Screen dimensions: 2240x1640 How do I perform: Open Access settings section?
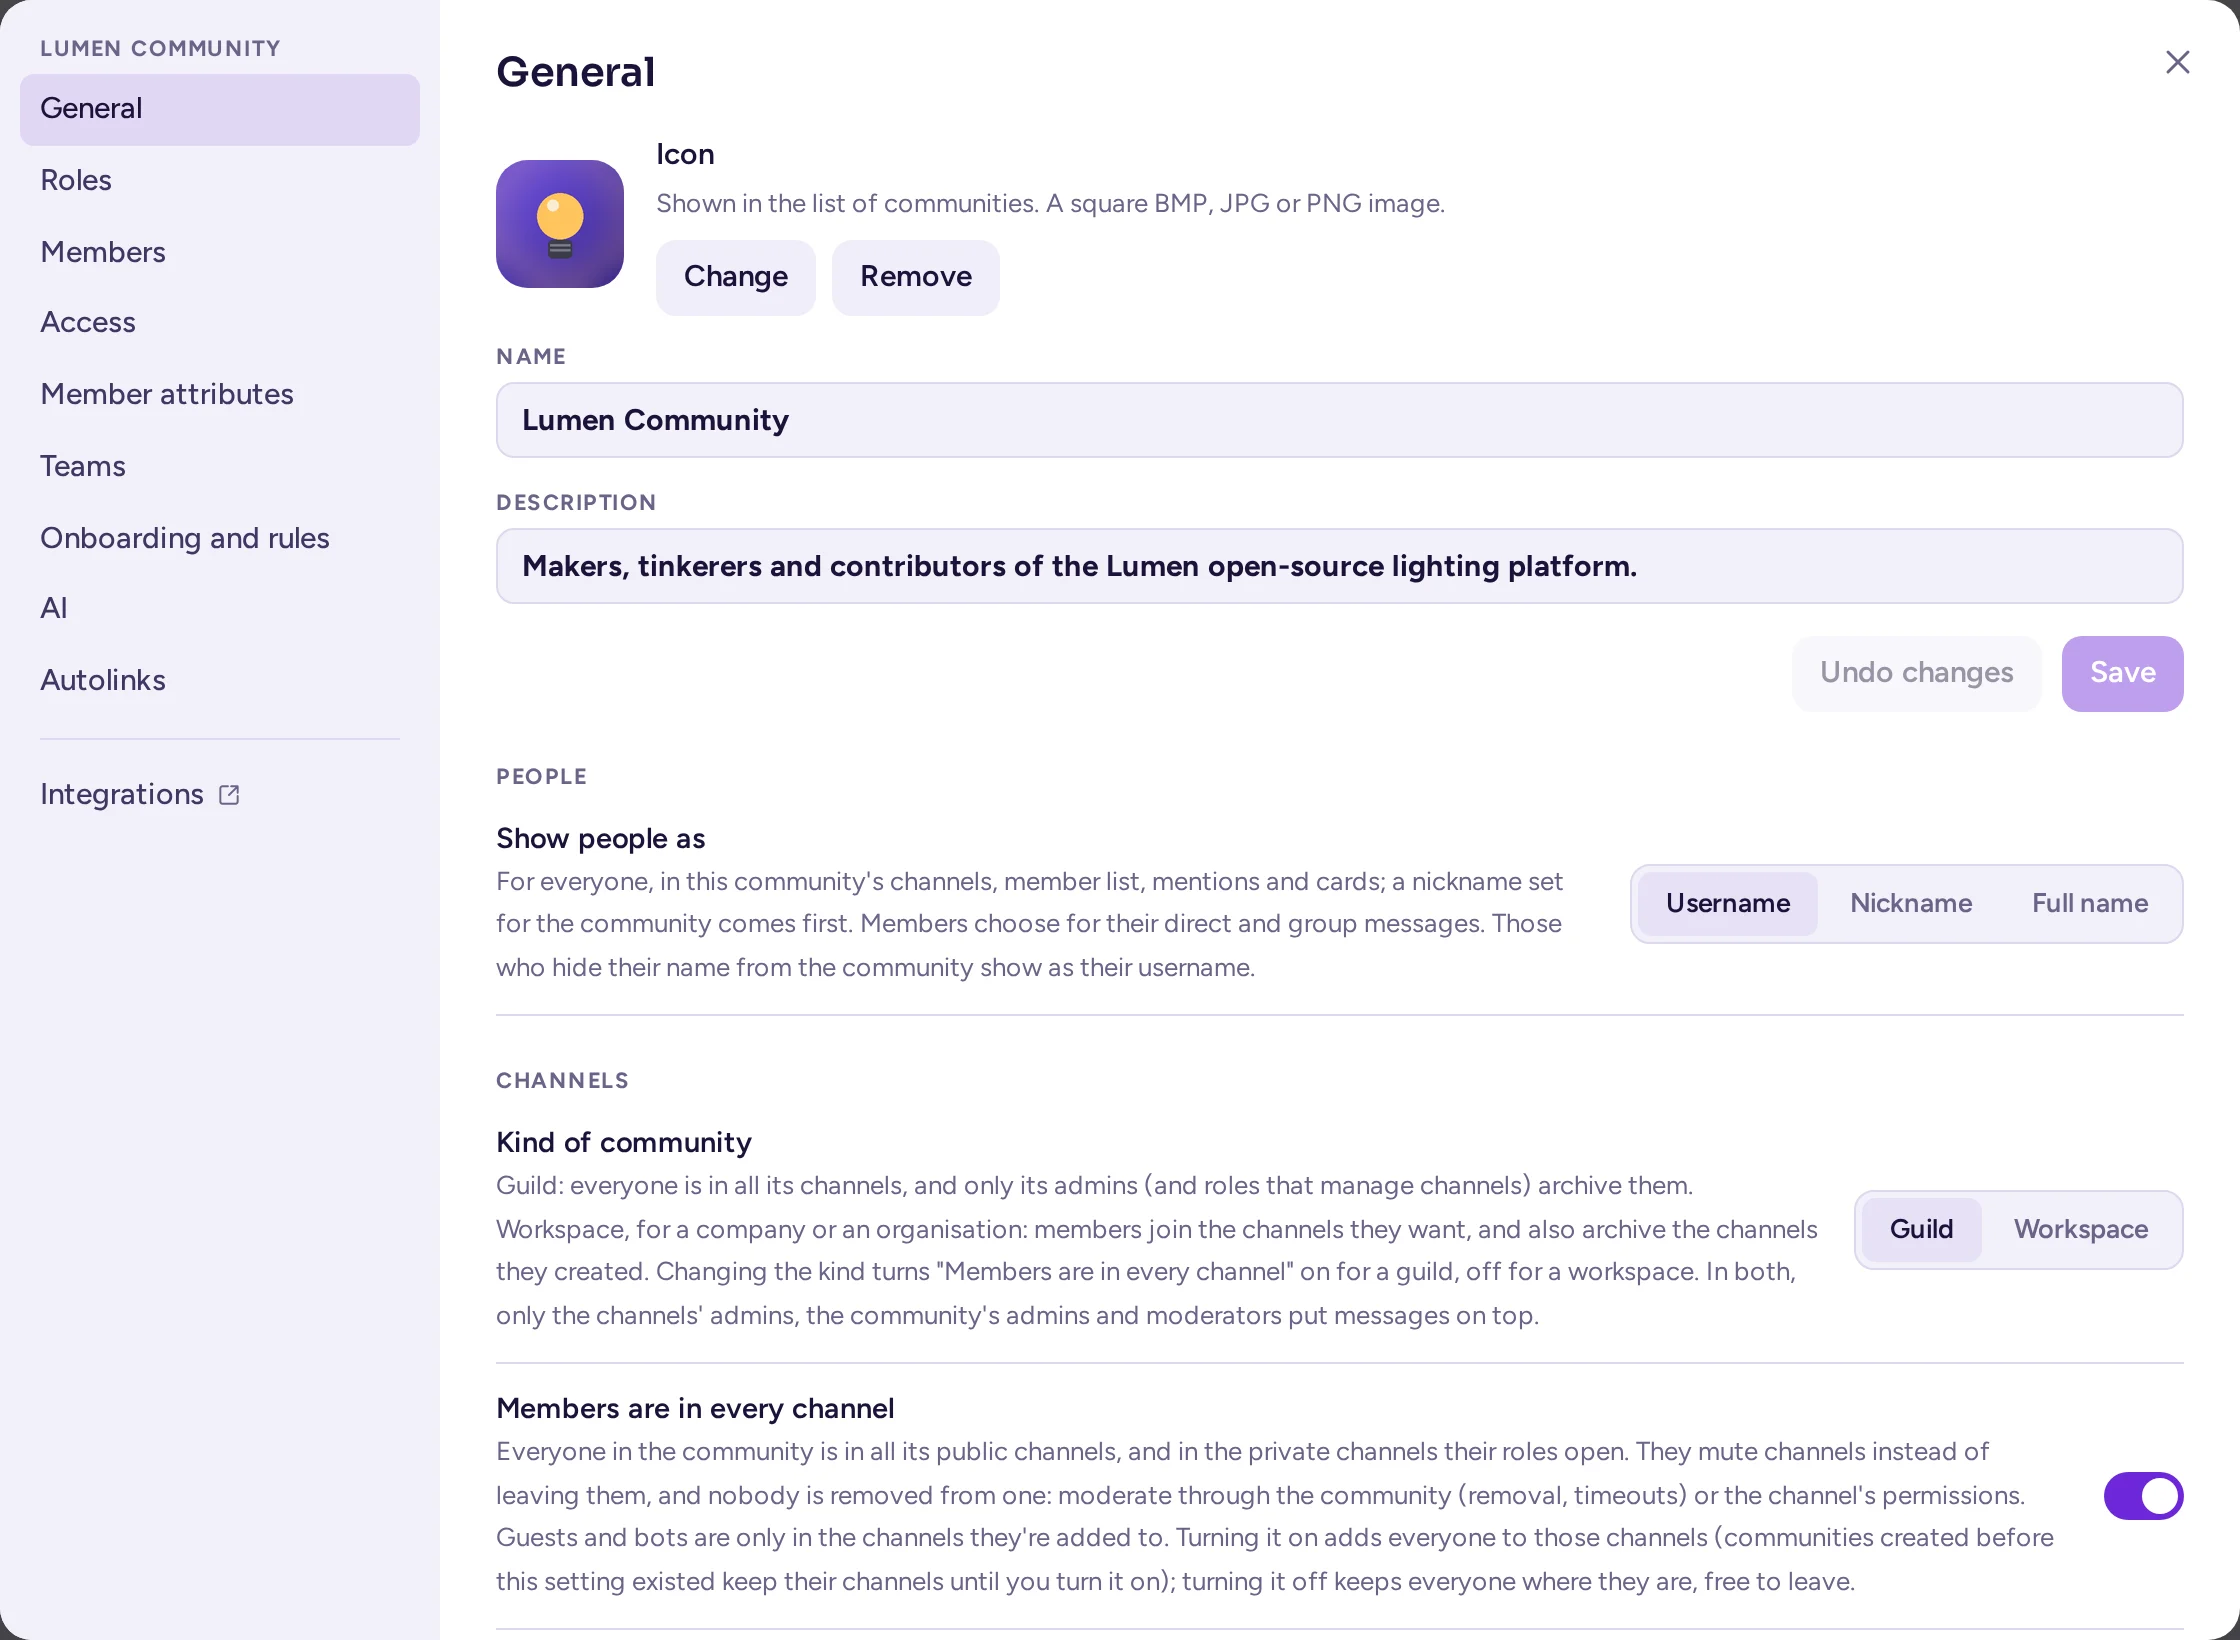point(220,323)
